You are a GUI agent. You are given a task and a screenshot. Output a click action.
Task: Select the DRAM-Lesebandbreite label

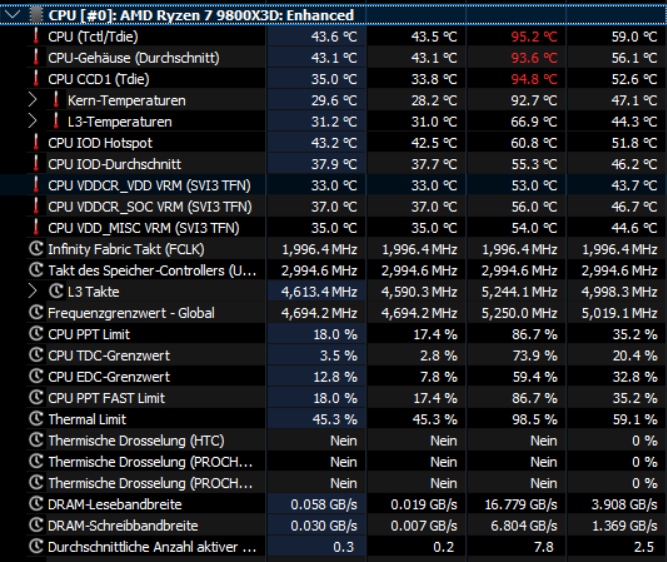(x=115, y=505)
